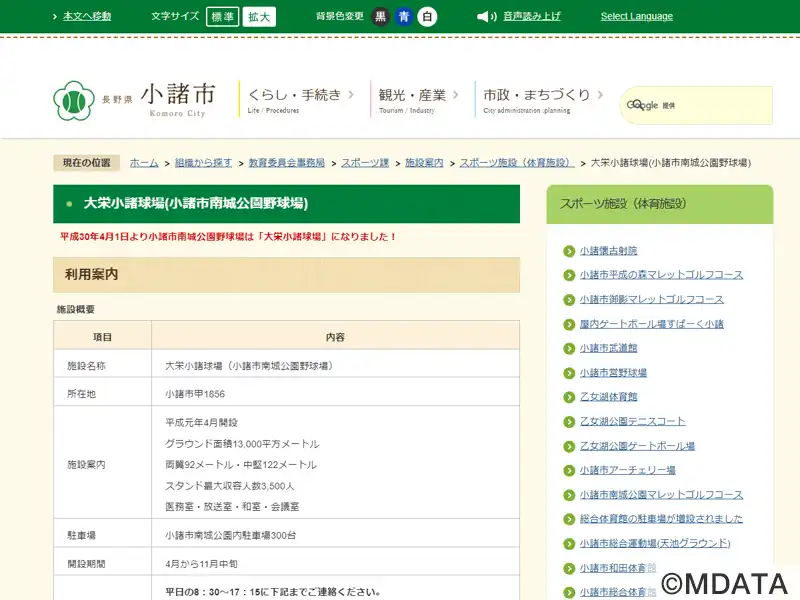Viewport: 800px width, 600px height.
Task: Click the arrow icon beside 本文へ移動
Action: [55, 16]
